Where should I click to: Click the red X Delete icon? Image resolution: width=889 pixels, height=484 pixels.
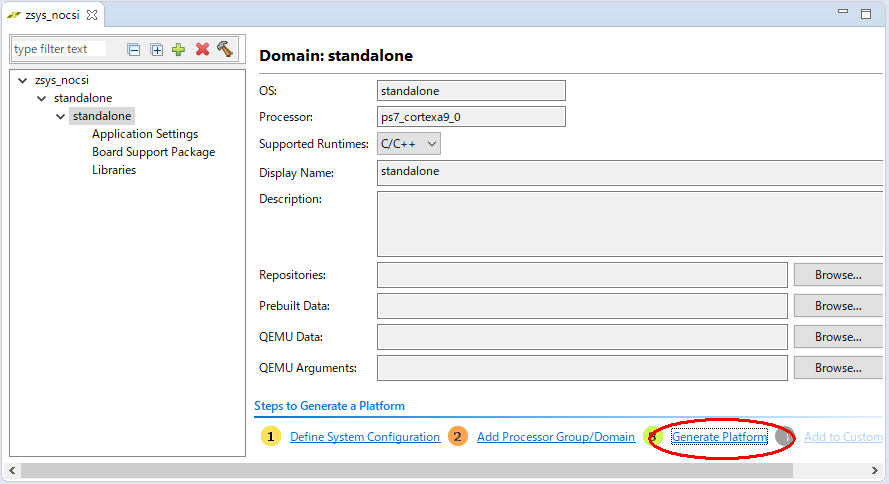pos(202,49)
